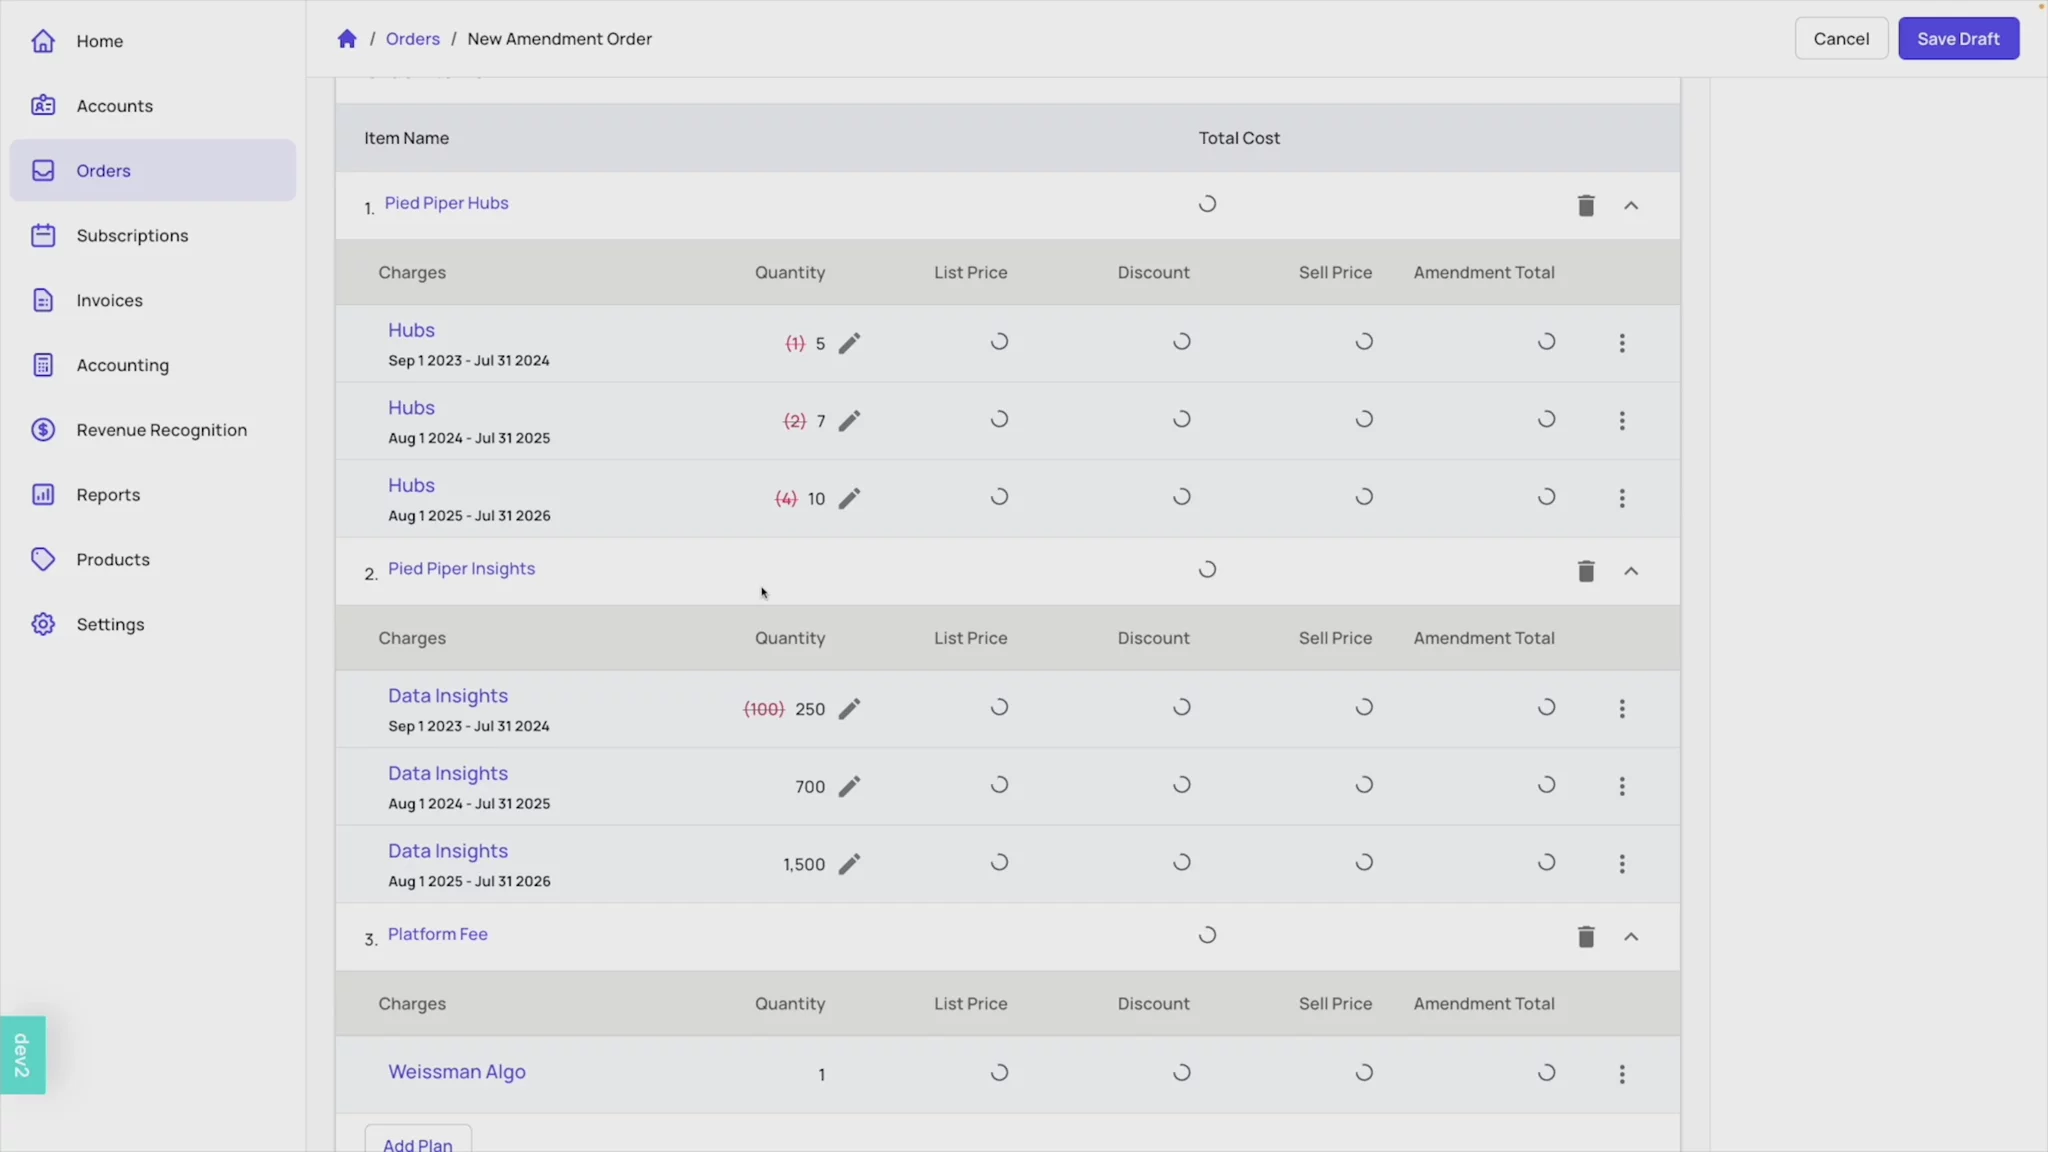This screenshot has height=1152, width=2048.
Task: Open Subscriptions in the sidebar
Action: click(132, 236)
